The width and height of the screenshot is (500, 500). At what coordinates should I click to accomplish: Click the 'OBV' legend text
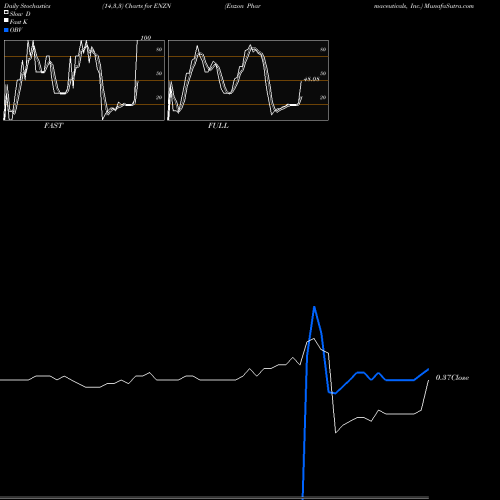pos(16,30)
